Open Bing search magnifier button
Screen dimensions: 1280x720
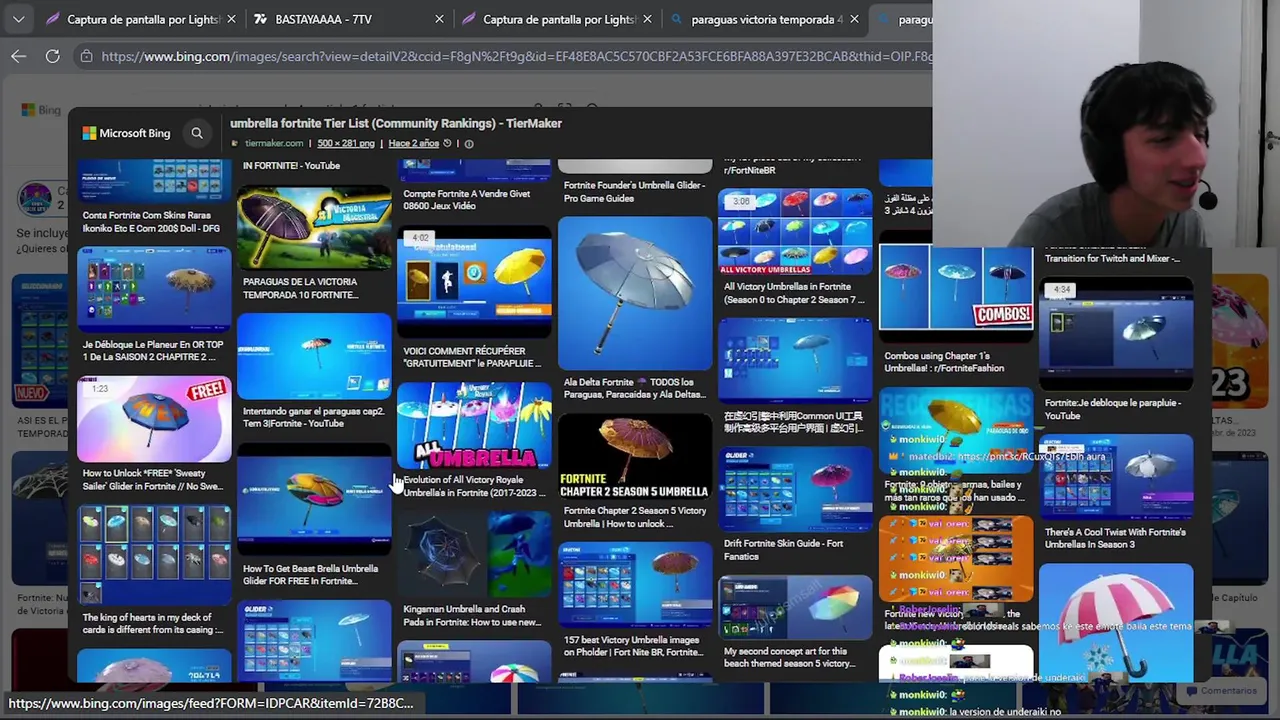coord(197,133)
